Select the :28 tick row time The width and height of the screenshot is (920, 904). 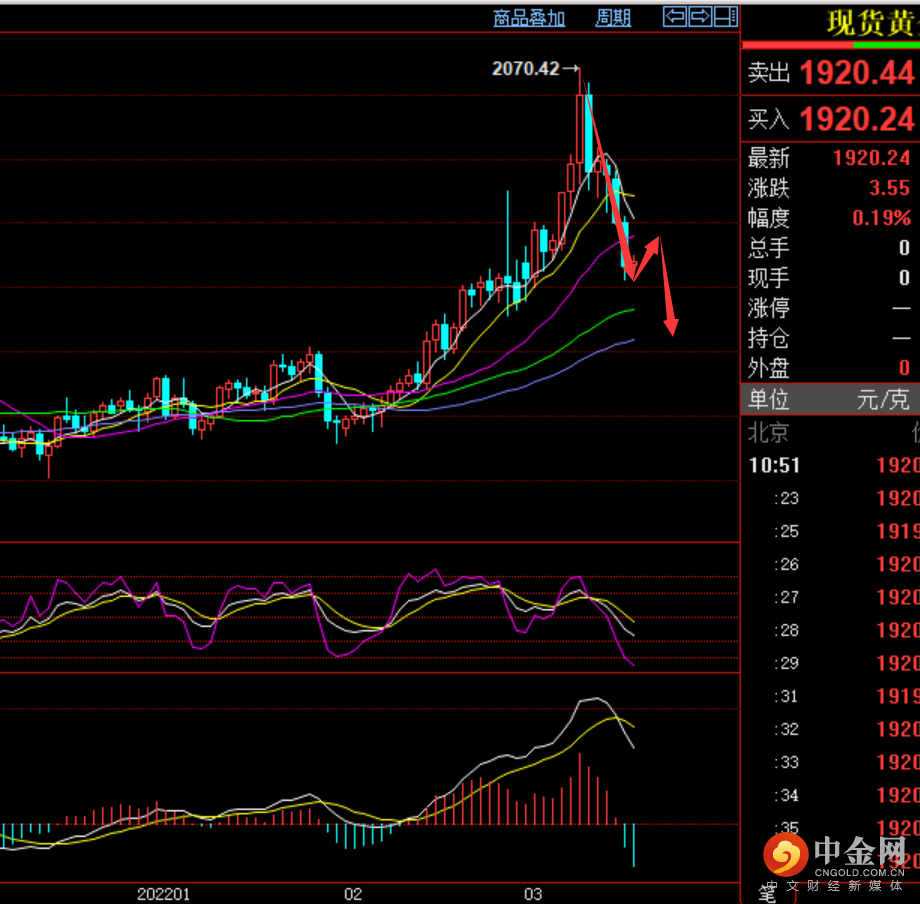pos(786,630)
